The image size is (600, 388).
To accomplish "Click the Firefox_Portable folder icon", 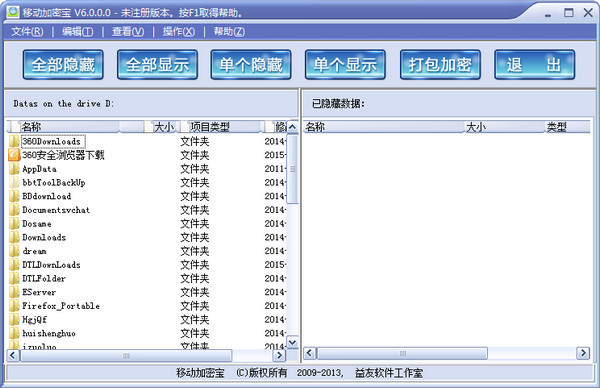I will pyautogui.click(x=14, y=306).
